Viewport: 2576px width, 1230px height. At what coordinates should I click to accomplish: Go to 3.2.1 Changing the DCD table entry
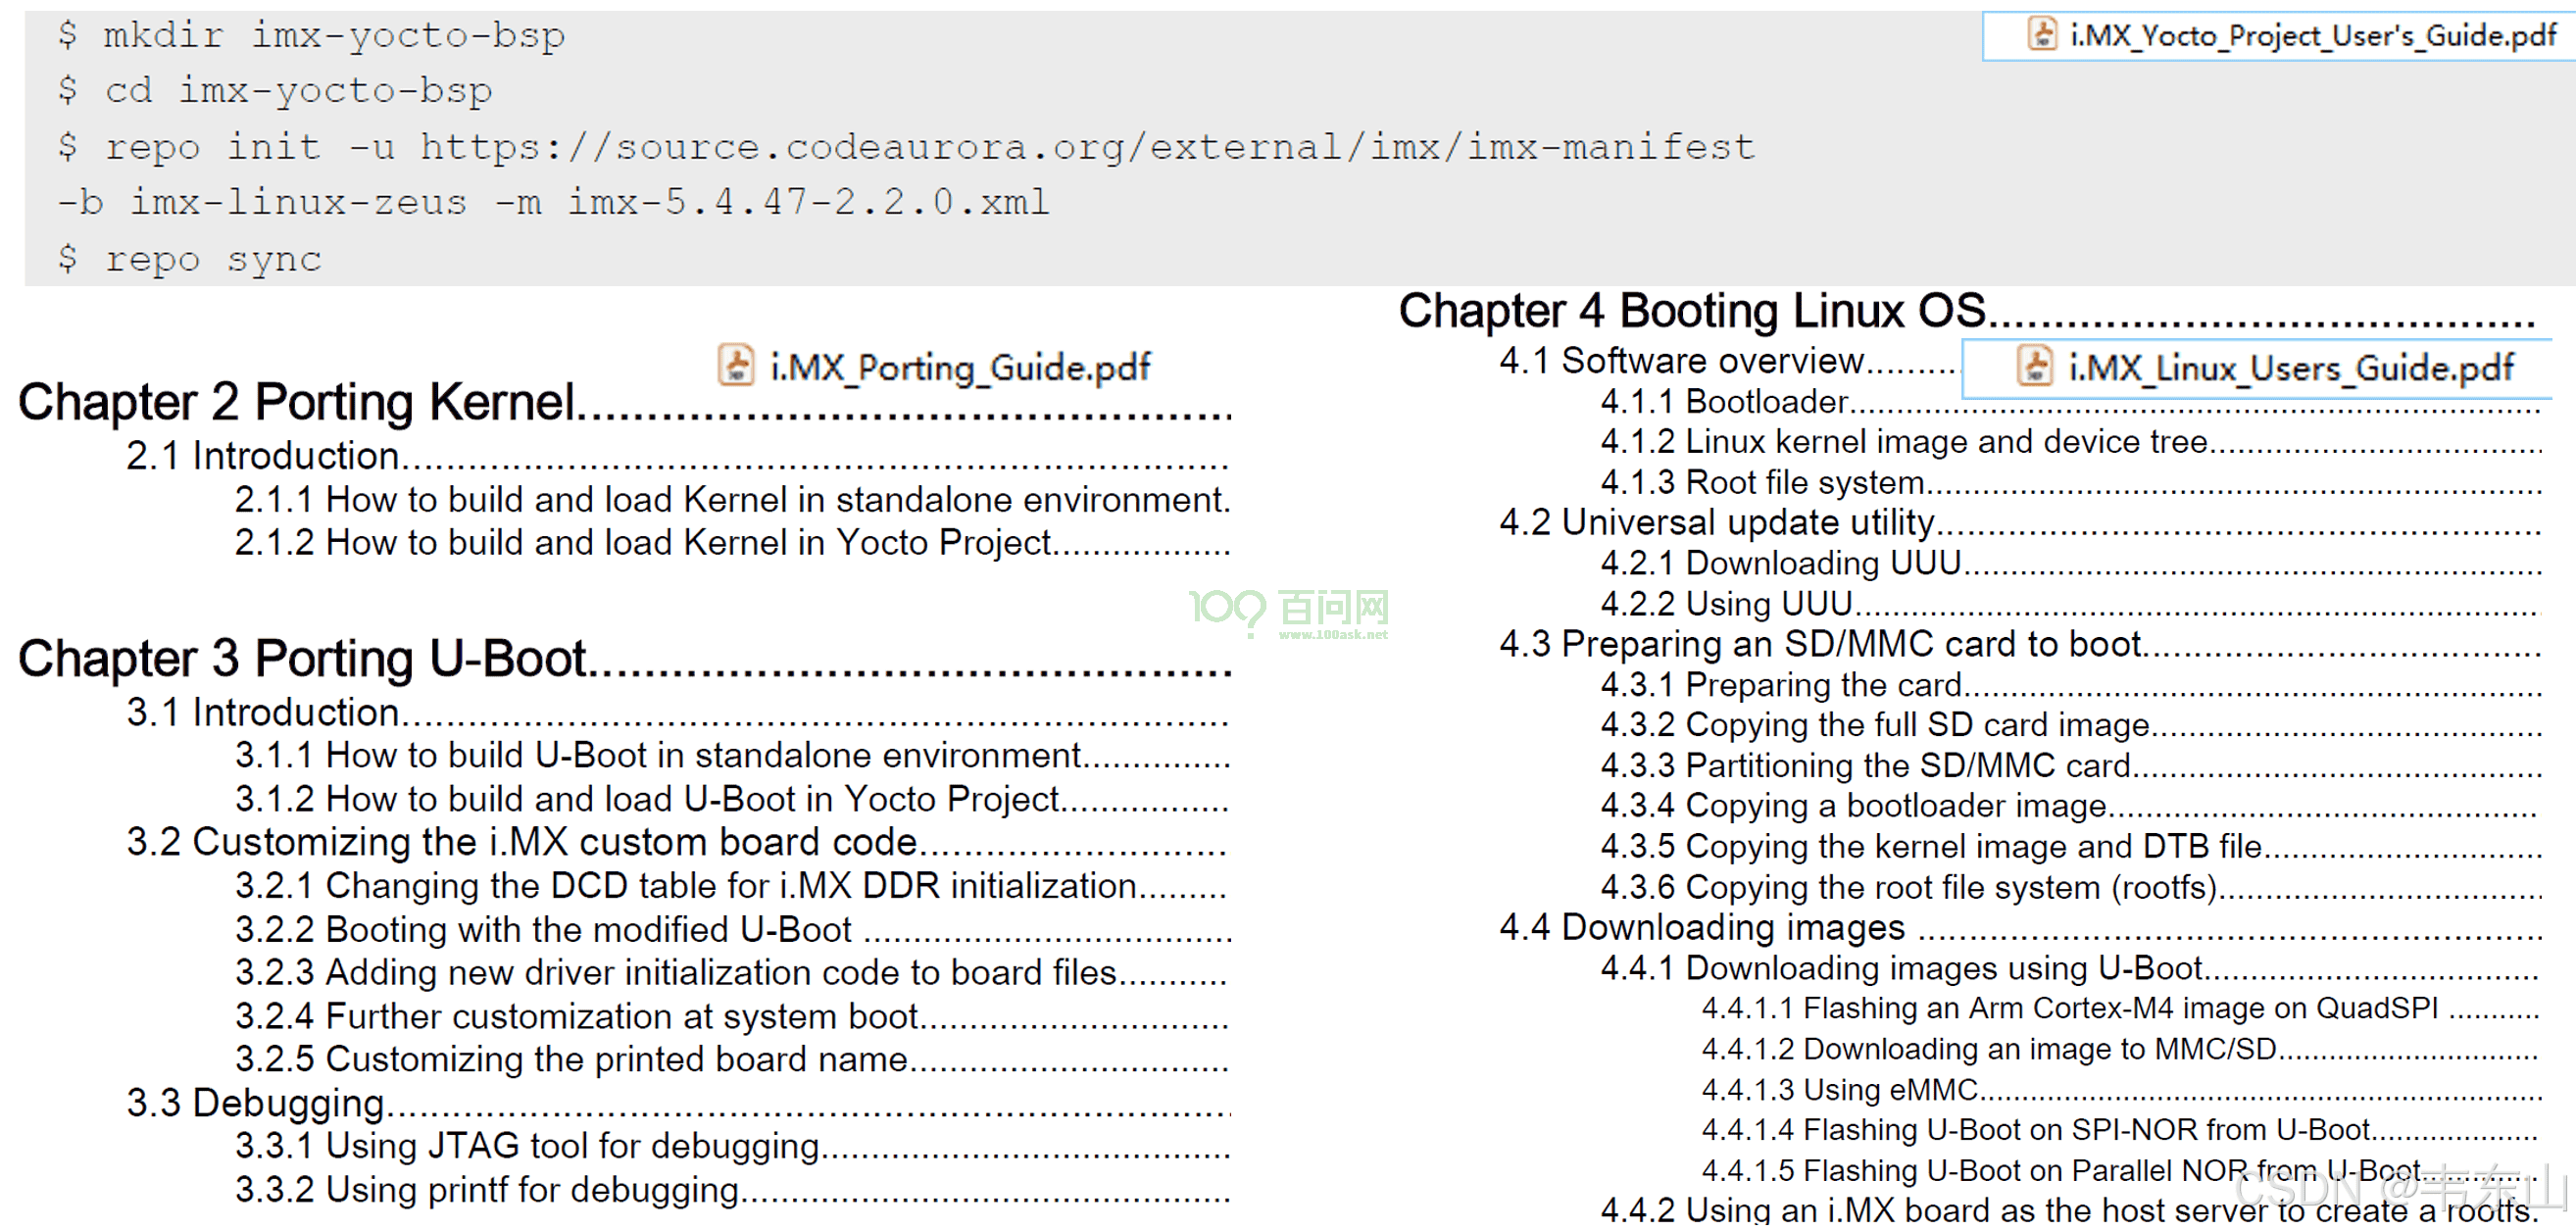(x=686, y=887)
